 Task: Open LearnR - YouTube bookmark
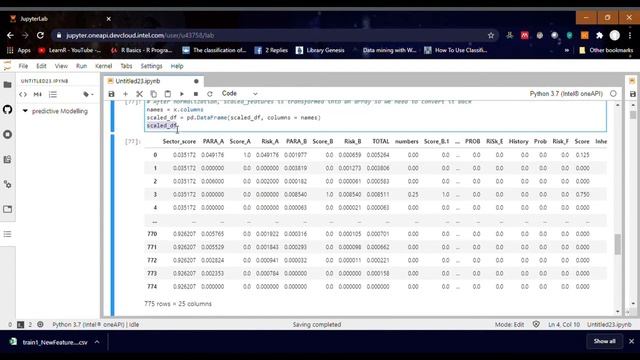click(69, 50)
